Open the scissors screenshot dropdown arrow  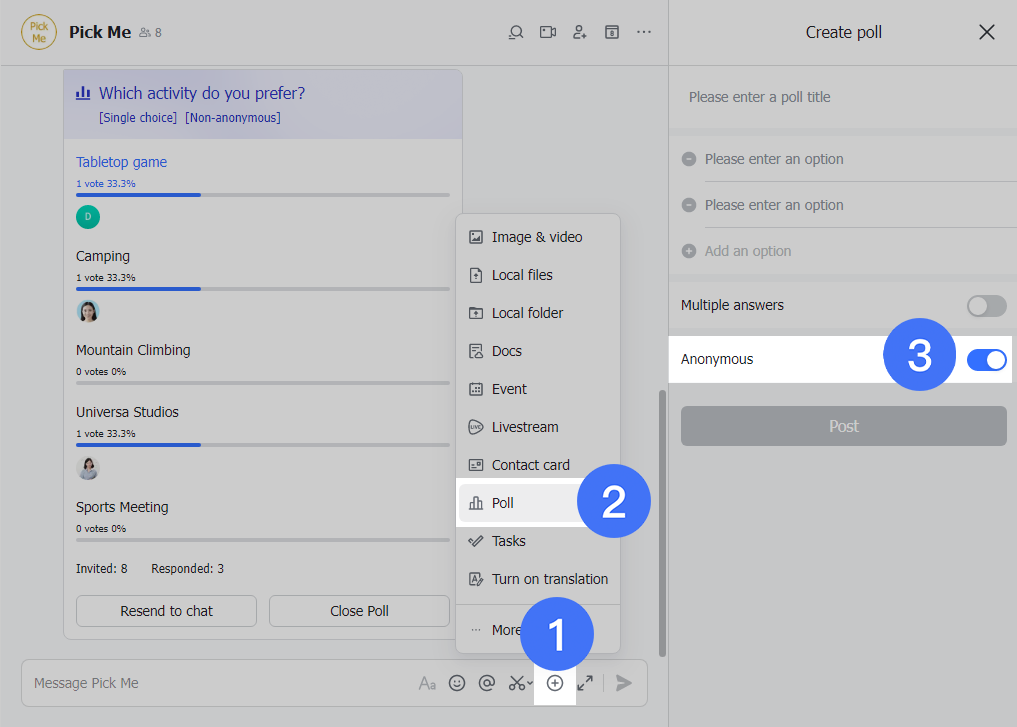click(x=530, y=684)
